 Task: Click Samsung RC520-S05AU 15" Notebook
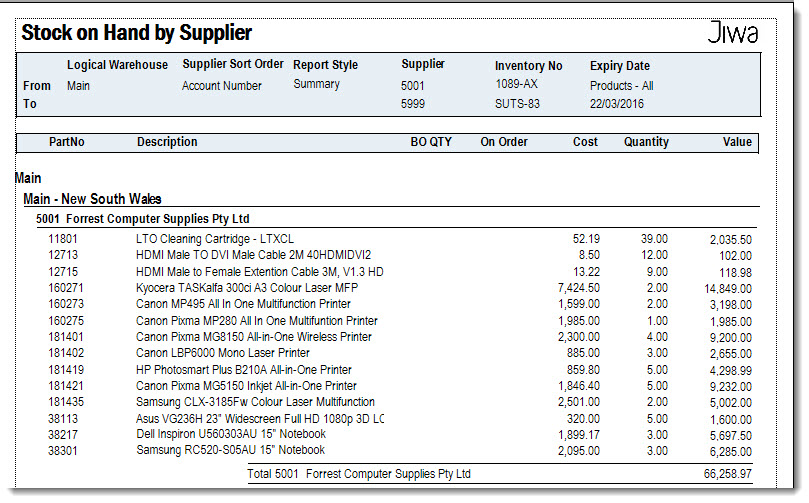(231, 450)
